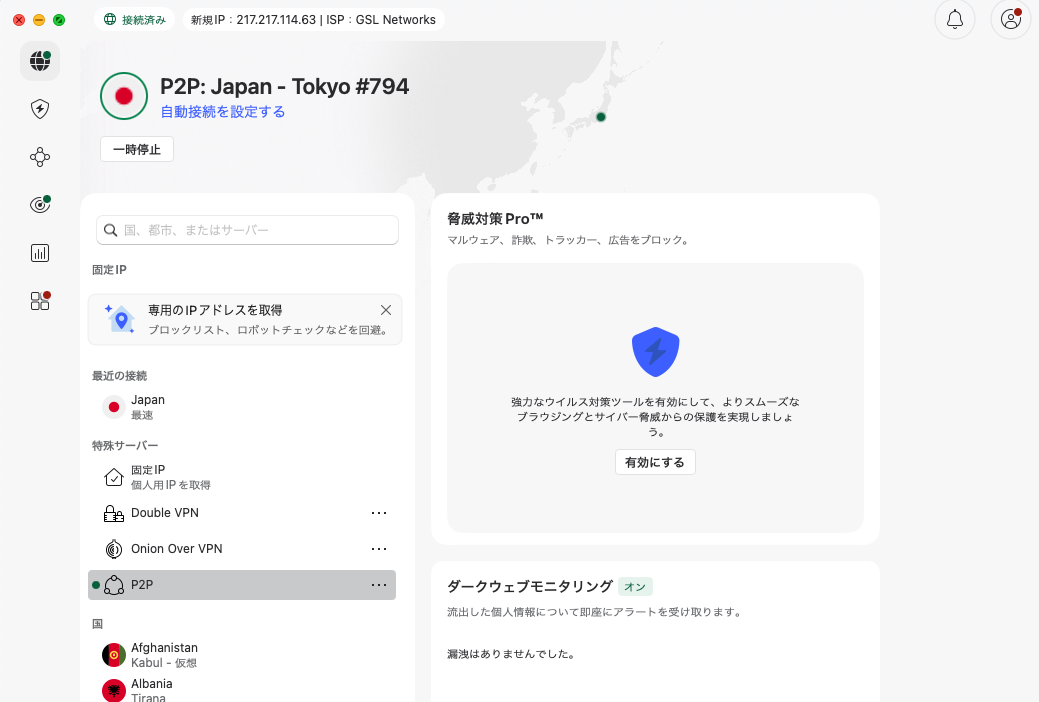Image resolution: width=1039 pixels, height=702 pixels.
Task: Click the 自動接続を設定する link
Action: click(223, 112)
